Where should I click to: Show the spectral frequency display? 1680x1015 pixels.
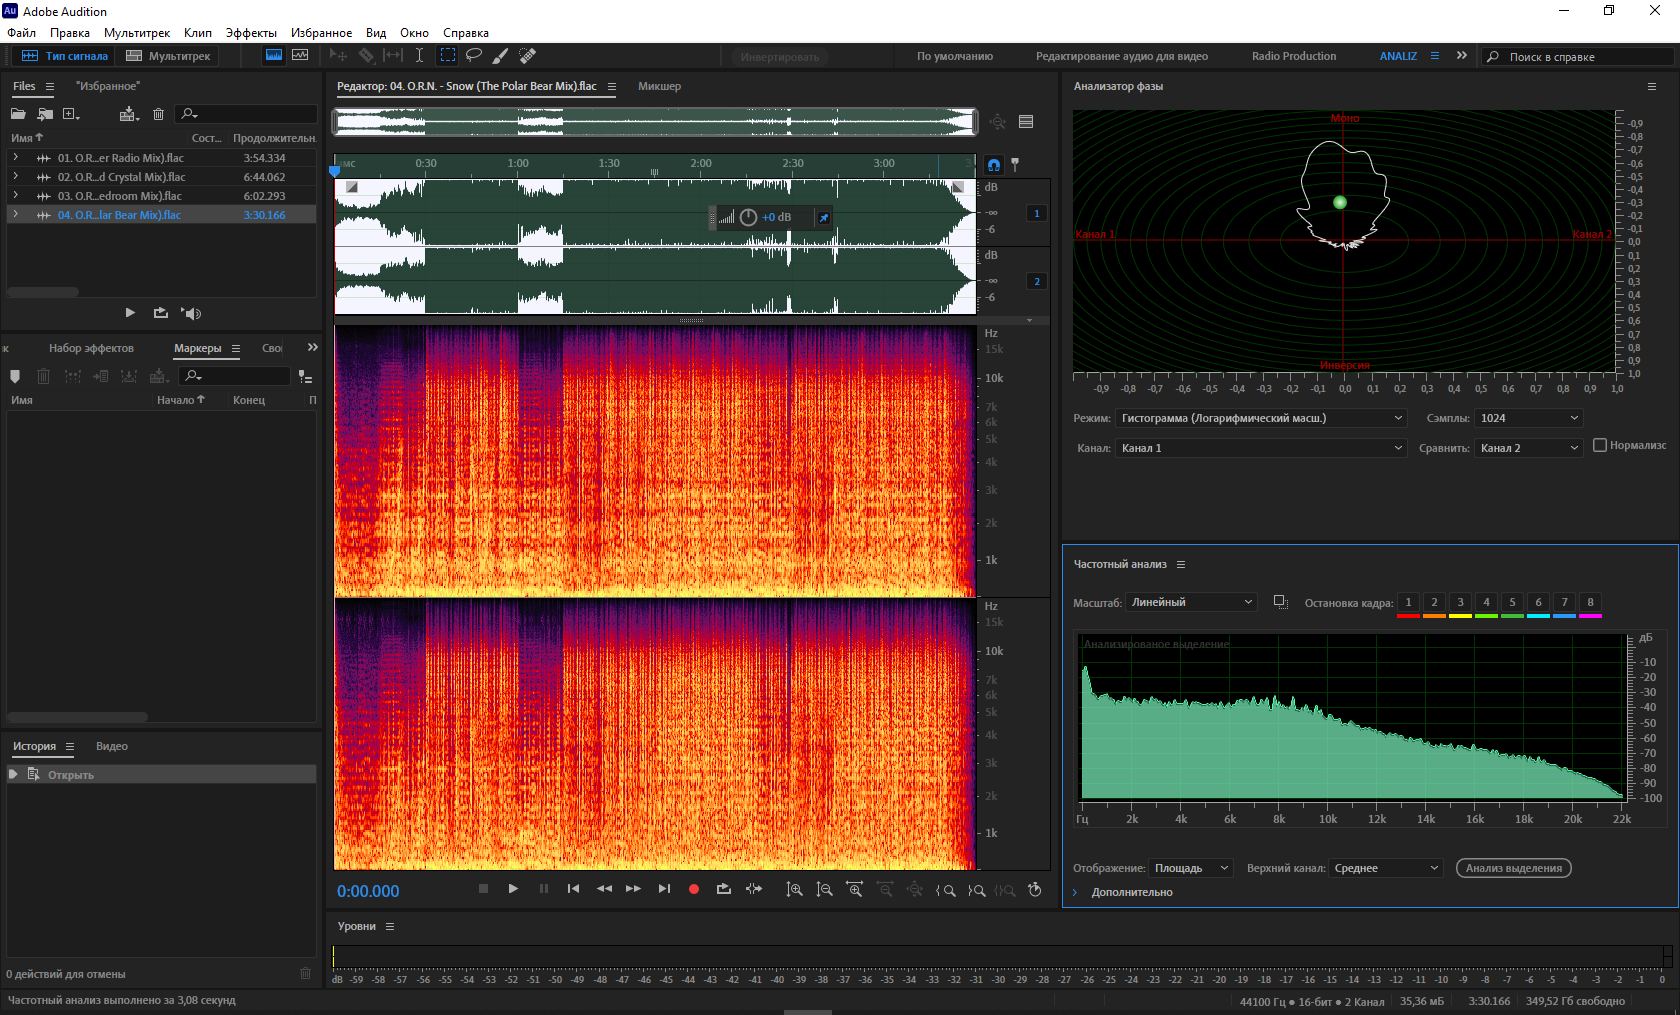click(x=273, y=56)
